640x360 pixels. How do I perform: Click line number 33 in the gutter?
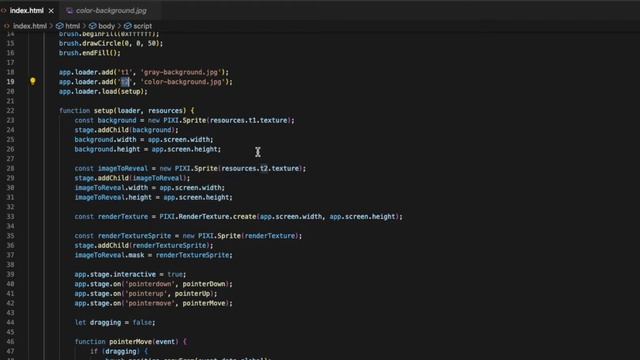tap(10, 216)
